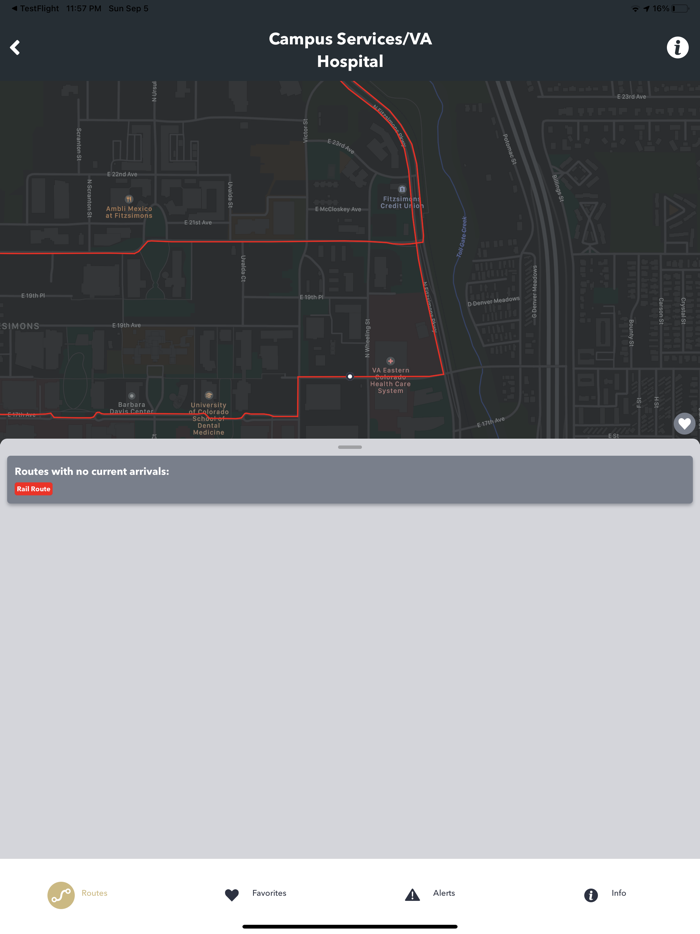Image resolution: width=700 pixels, height=934 pixels.
Task: Tap the Fitzsimons Credit Union map icon
Action: [x=402, y=189]
